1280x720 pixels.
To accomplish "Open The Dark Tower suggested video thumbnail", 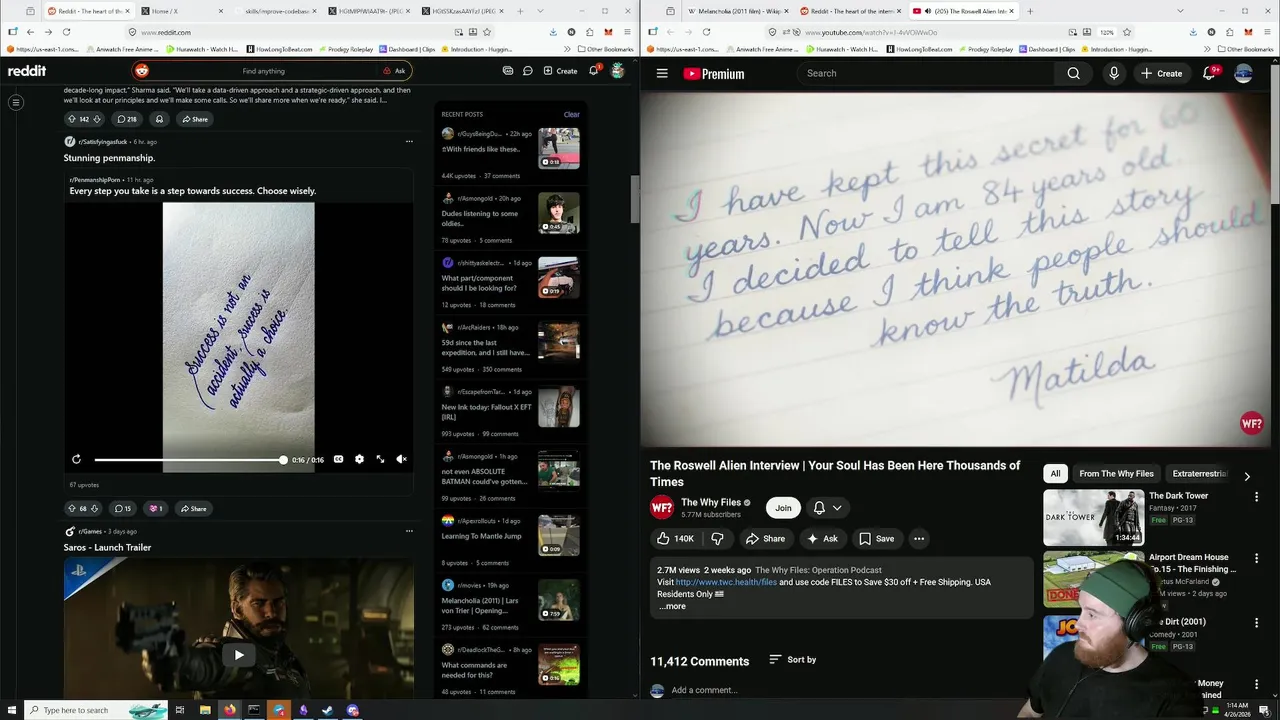I will click(x=1094, y=517).
